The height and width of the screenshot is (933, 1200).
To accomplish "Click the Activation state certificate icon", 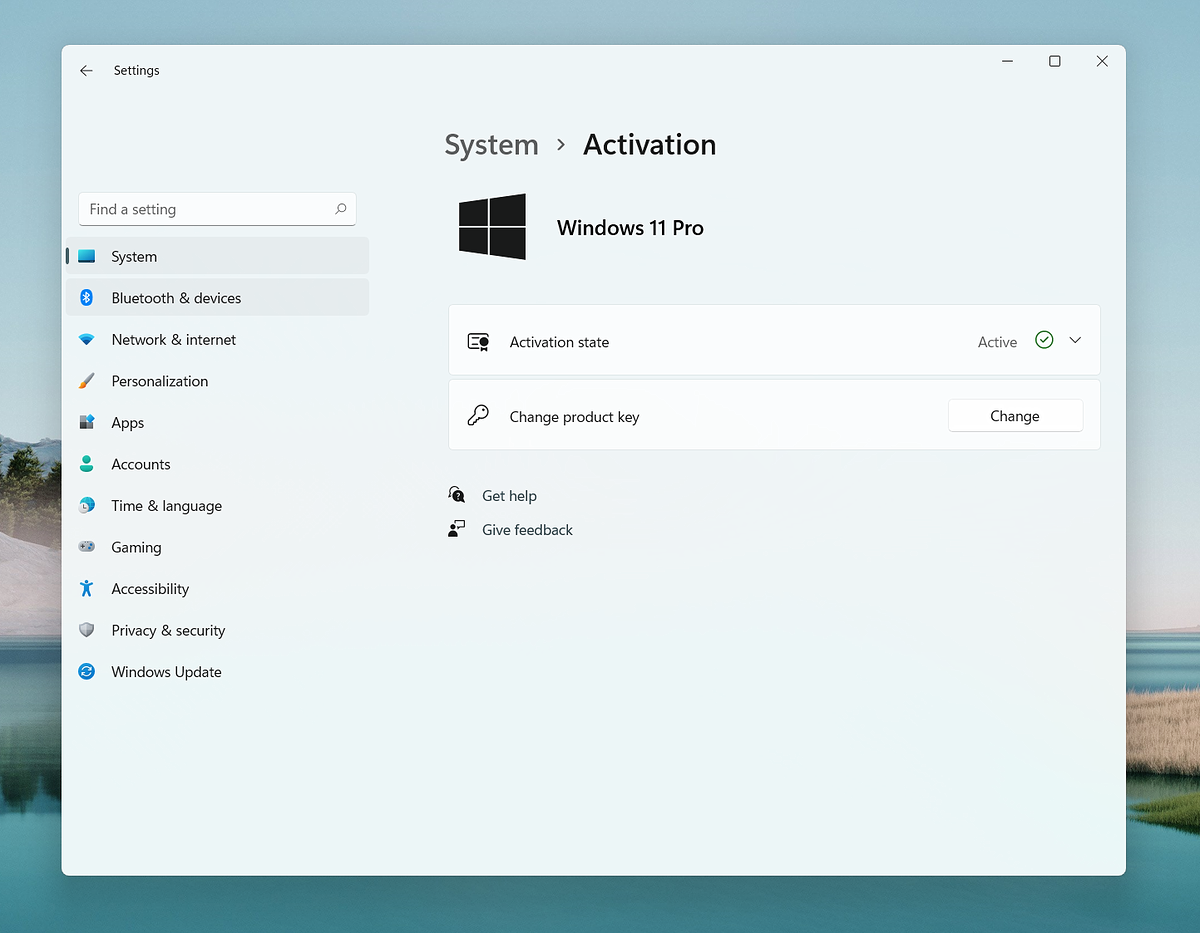I will pyautogui.click(x=478, y=342).
